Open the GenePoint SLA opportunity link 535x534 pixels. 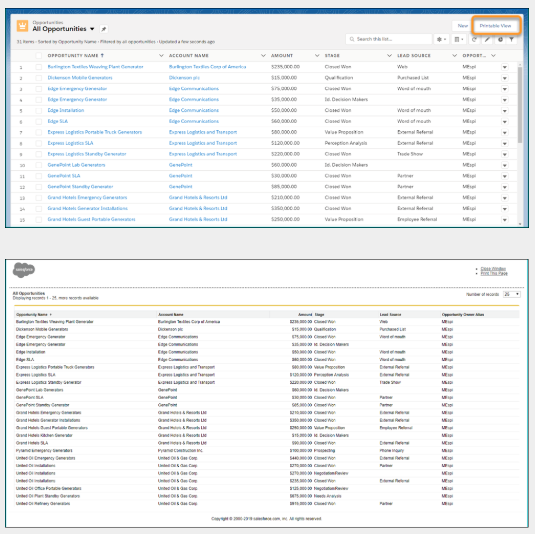pos(64,176)
